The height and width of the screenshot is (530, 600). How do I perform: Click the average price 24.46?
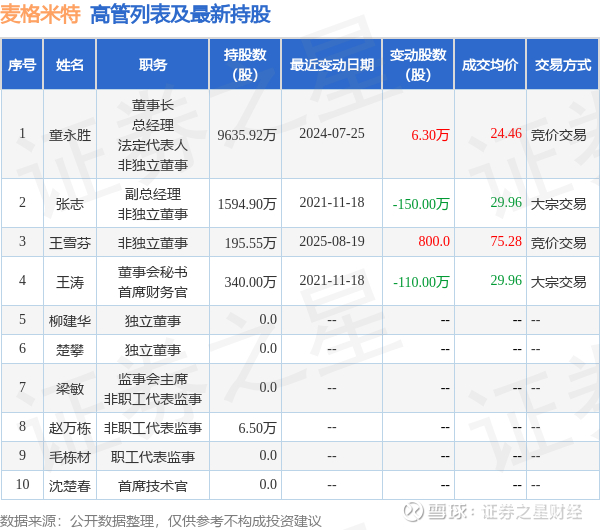[506, 134]
